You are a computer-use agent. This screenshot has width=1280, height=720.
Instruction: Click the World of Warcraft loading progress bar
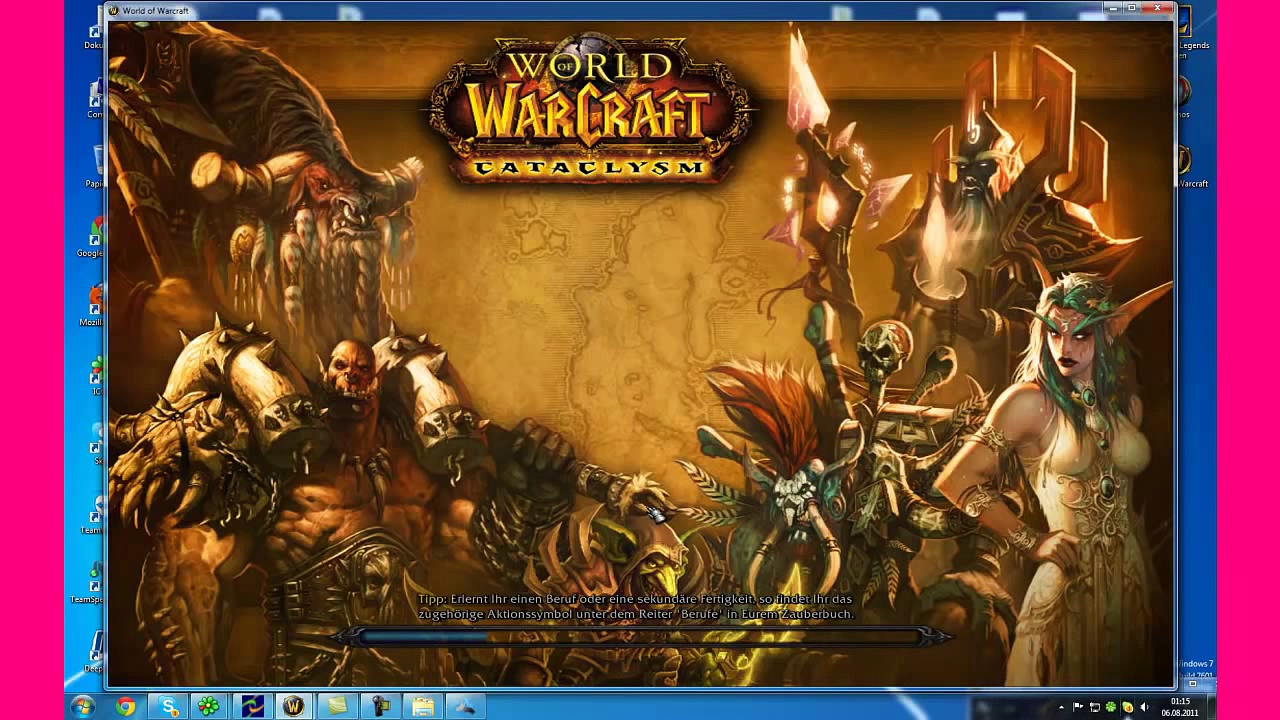(640, 635)
